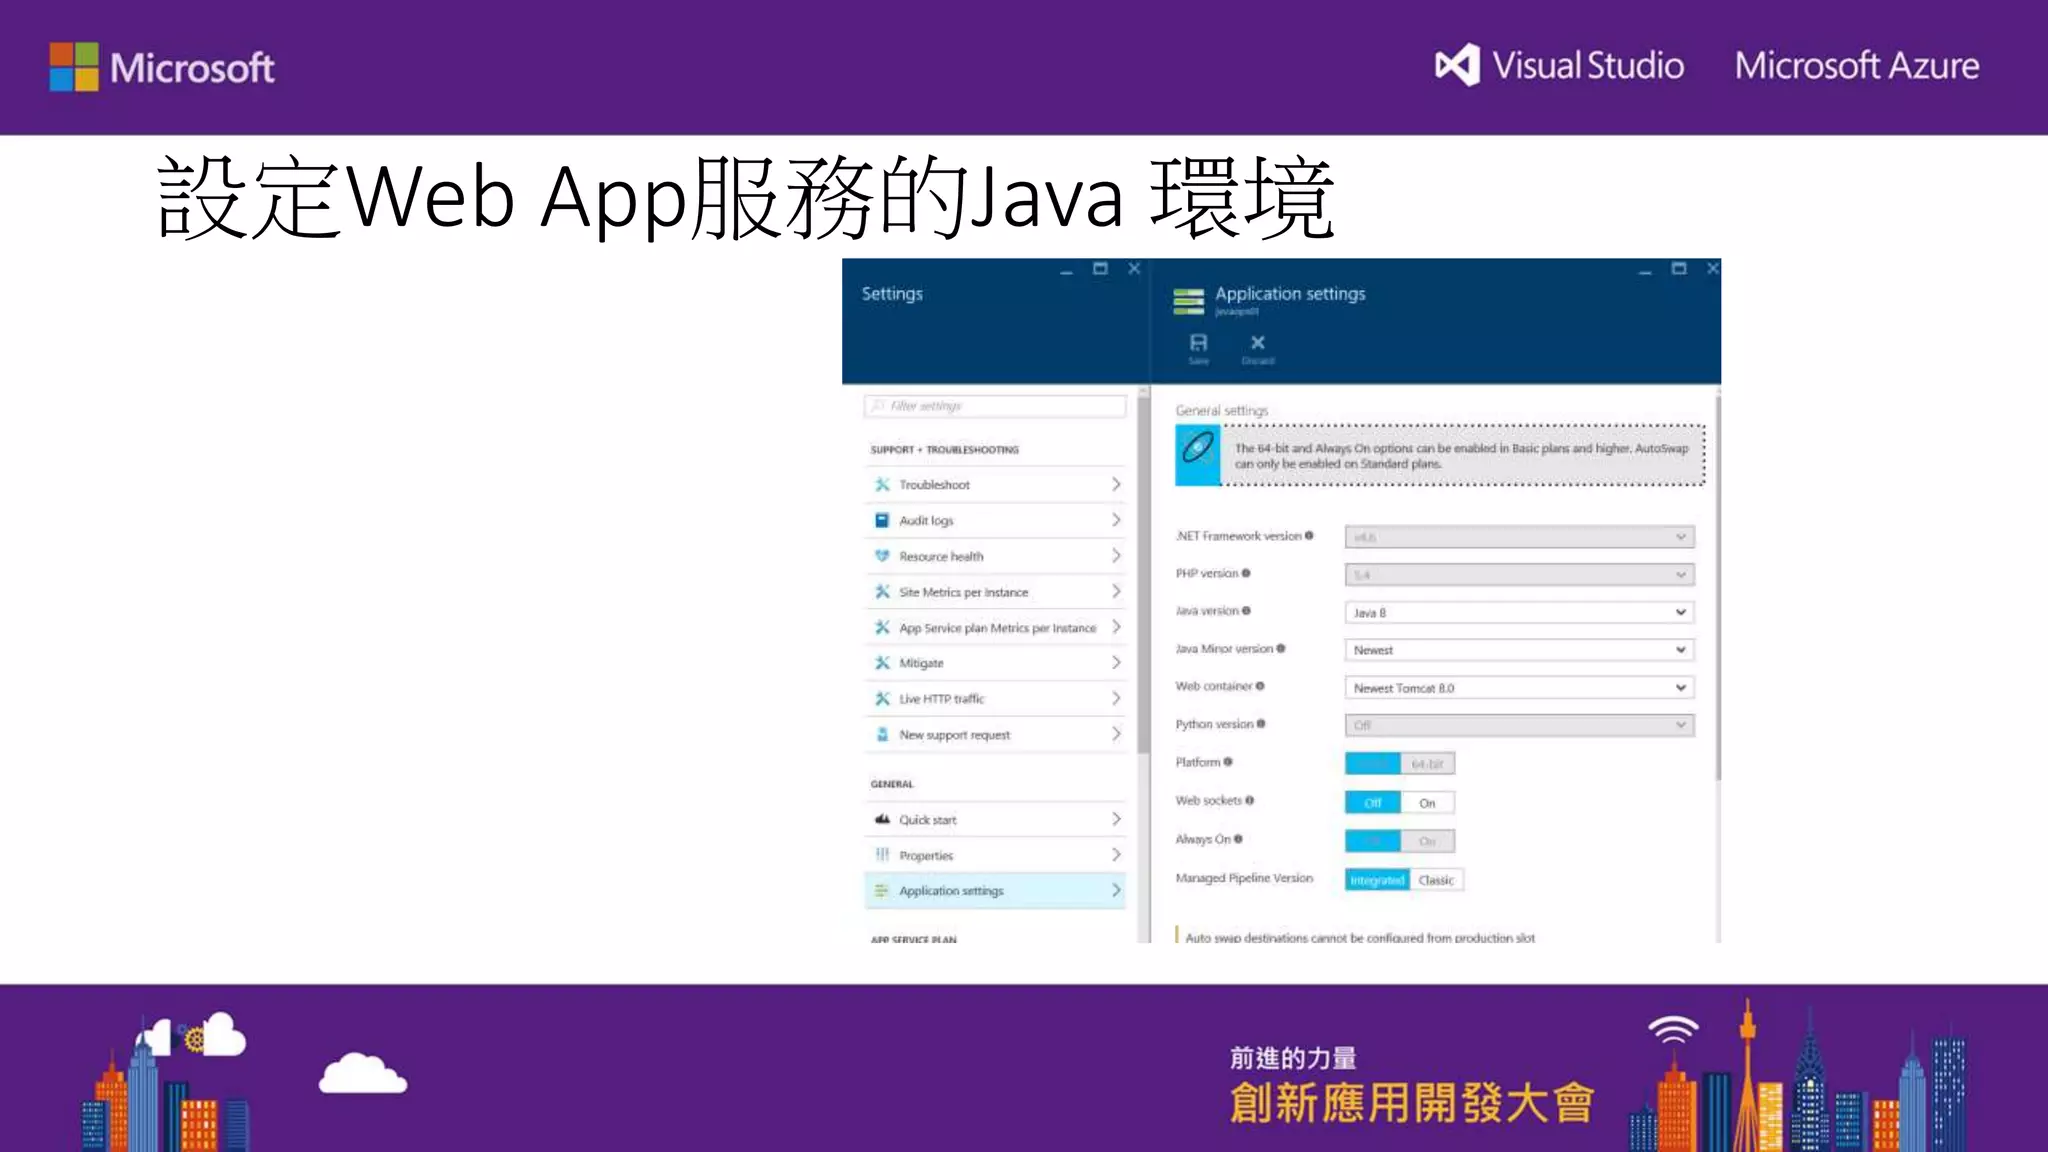This screenshot has width=2048, height=1152.
Task: Set Platform to 64-bit
Action: click(x=1427, y=764)
